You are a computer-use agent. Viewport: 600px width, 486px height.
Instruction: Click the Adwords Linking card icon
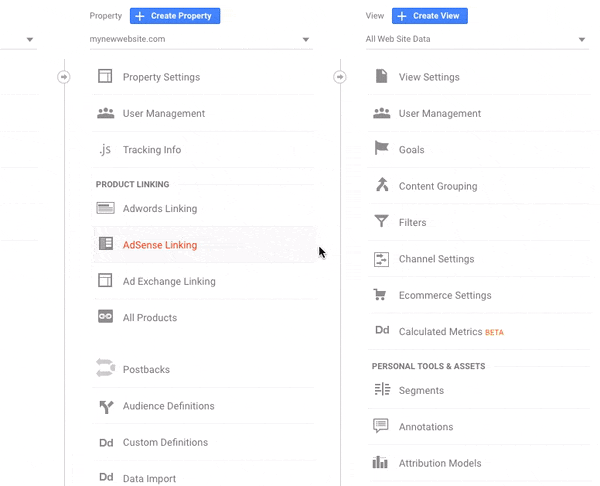(x=105, y=208)
